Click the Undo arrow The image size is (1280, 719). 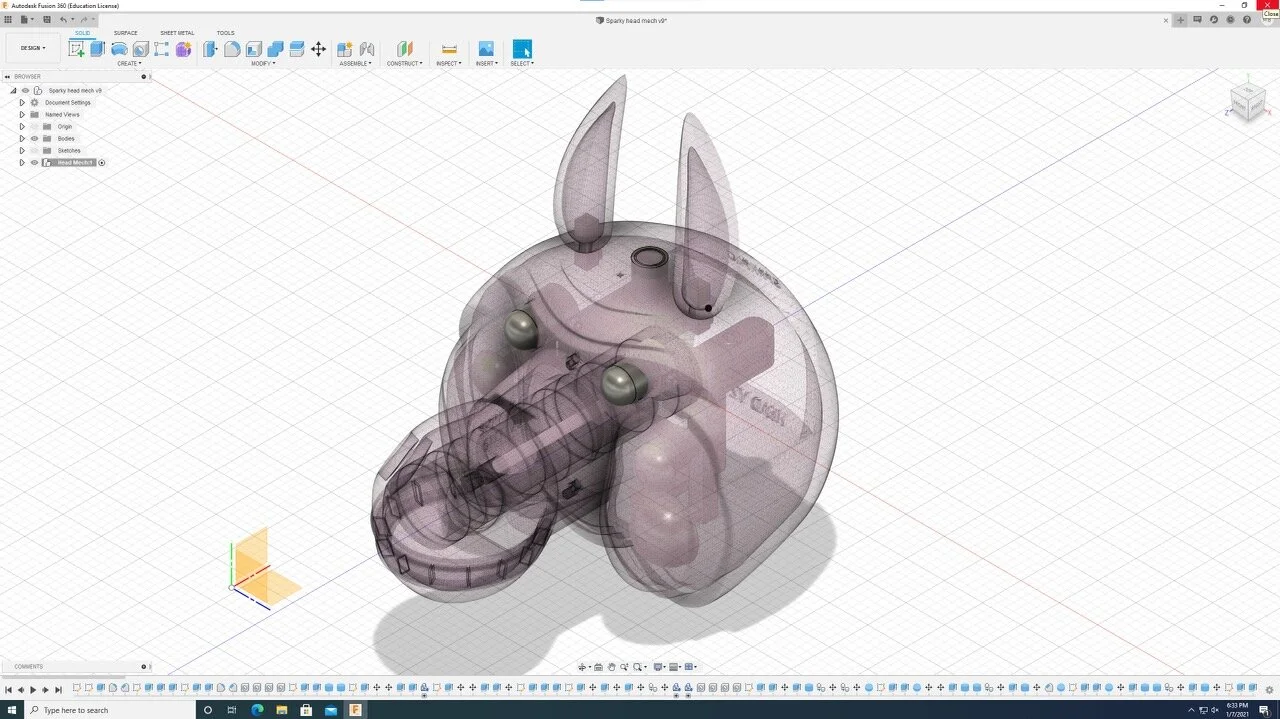63,19
